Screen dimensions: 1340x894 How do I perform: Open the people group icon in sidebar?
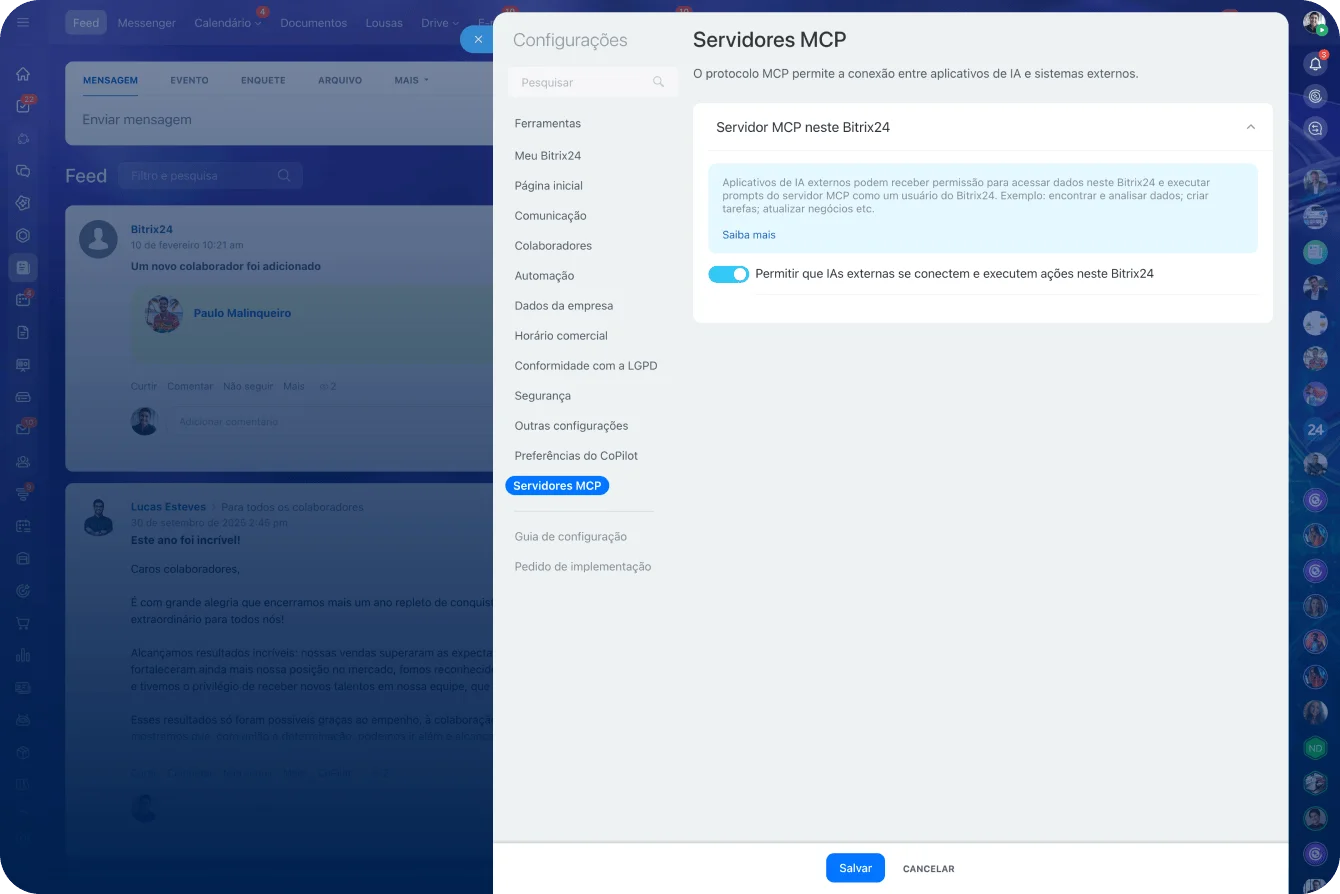click(x=23, y=461)
